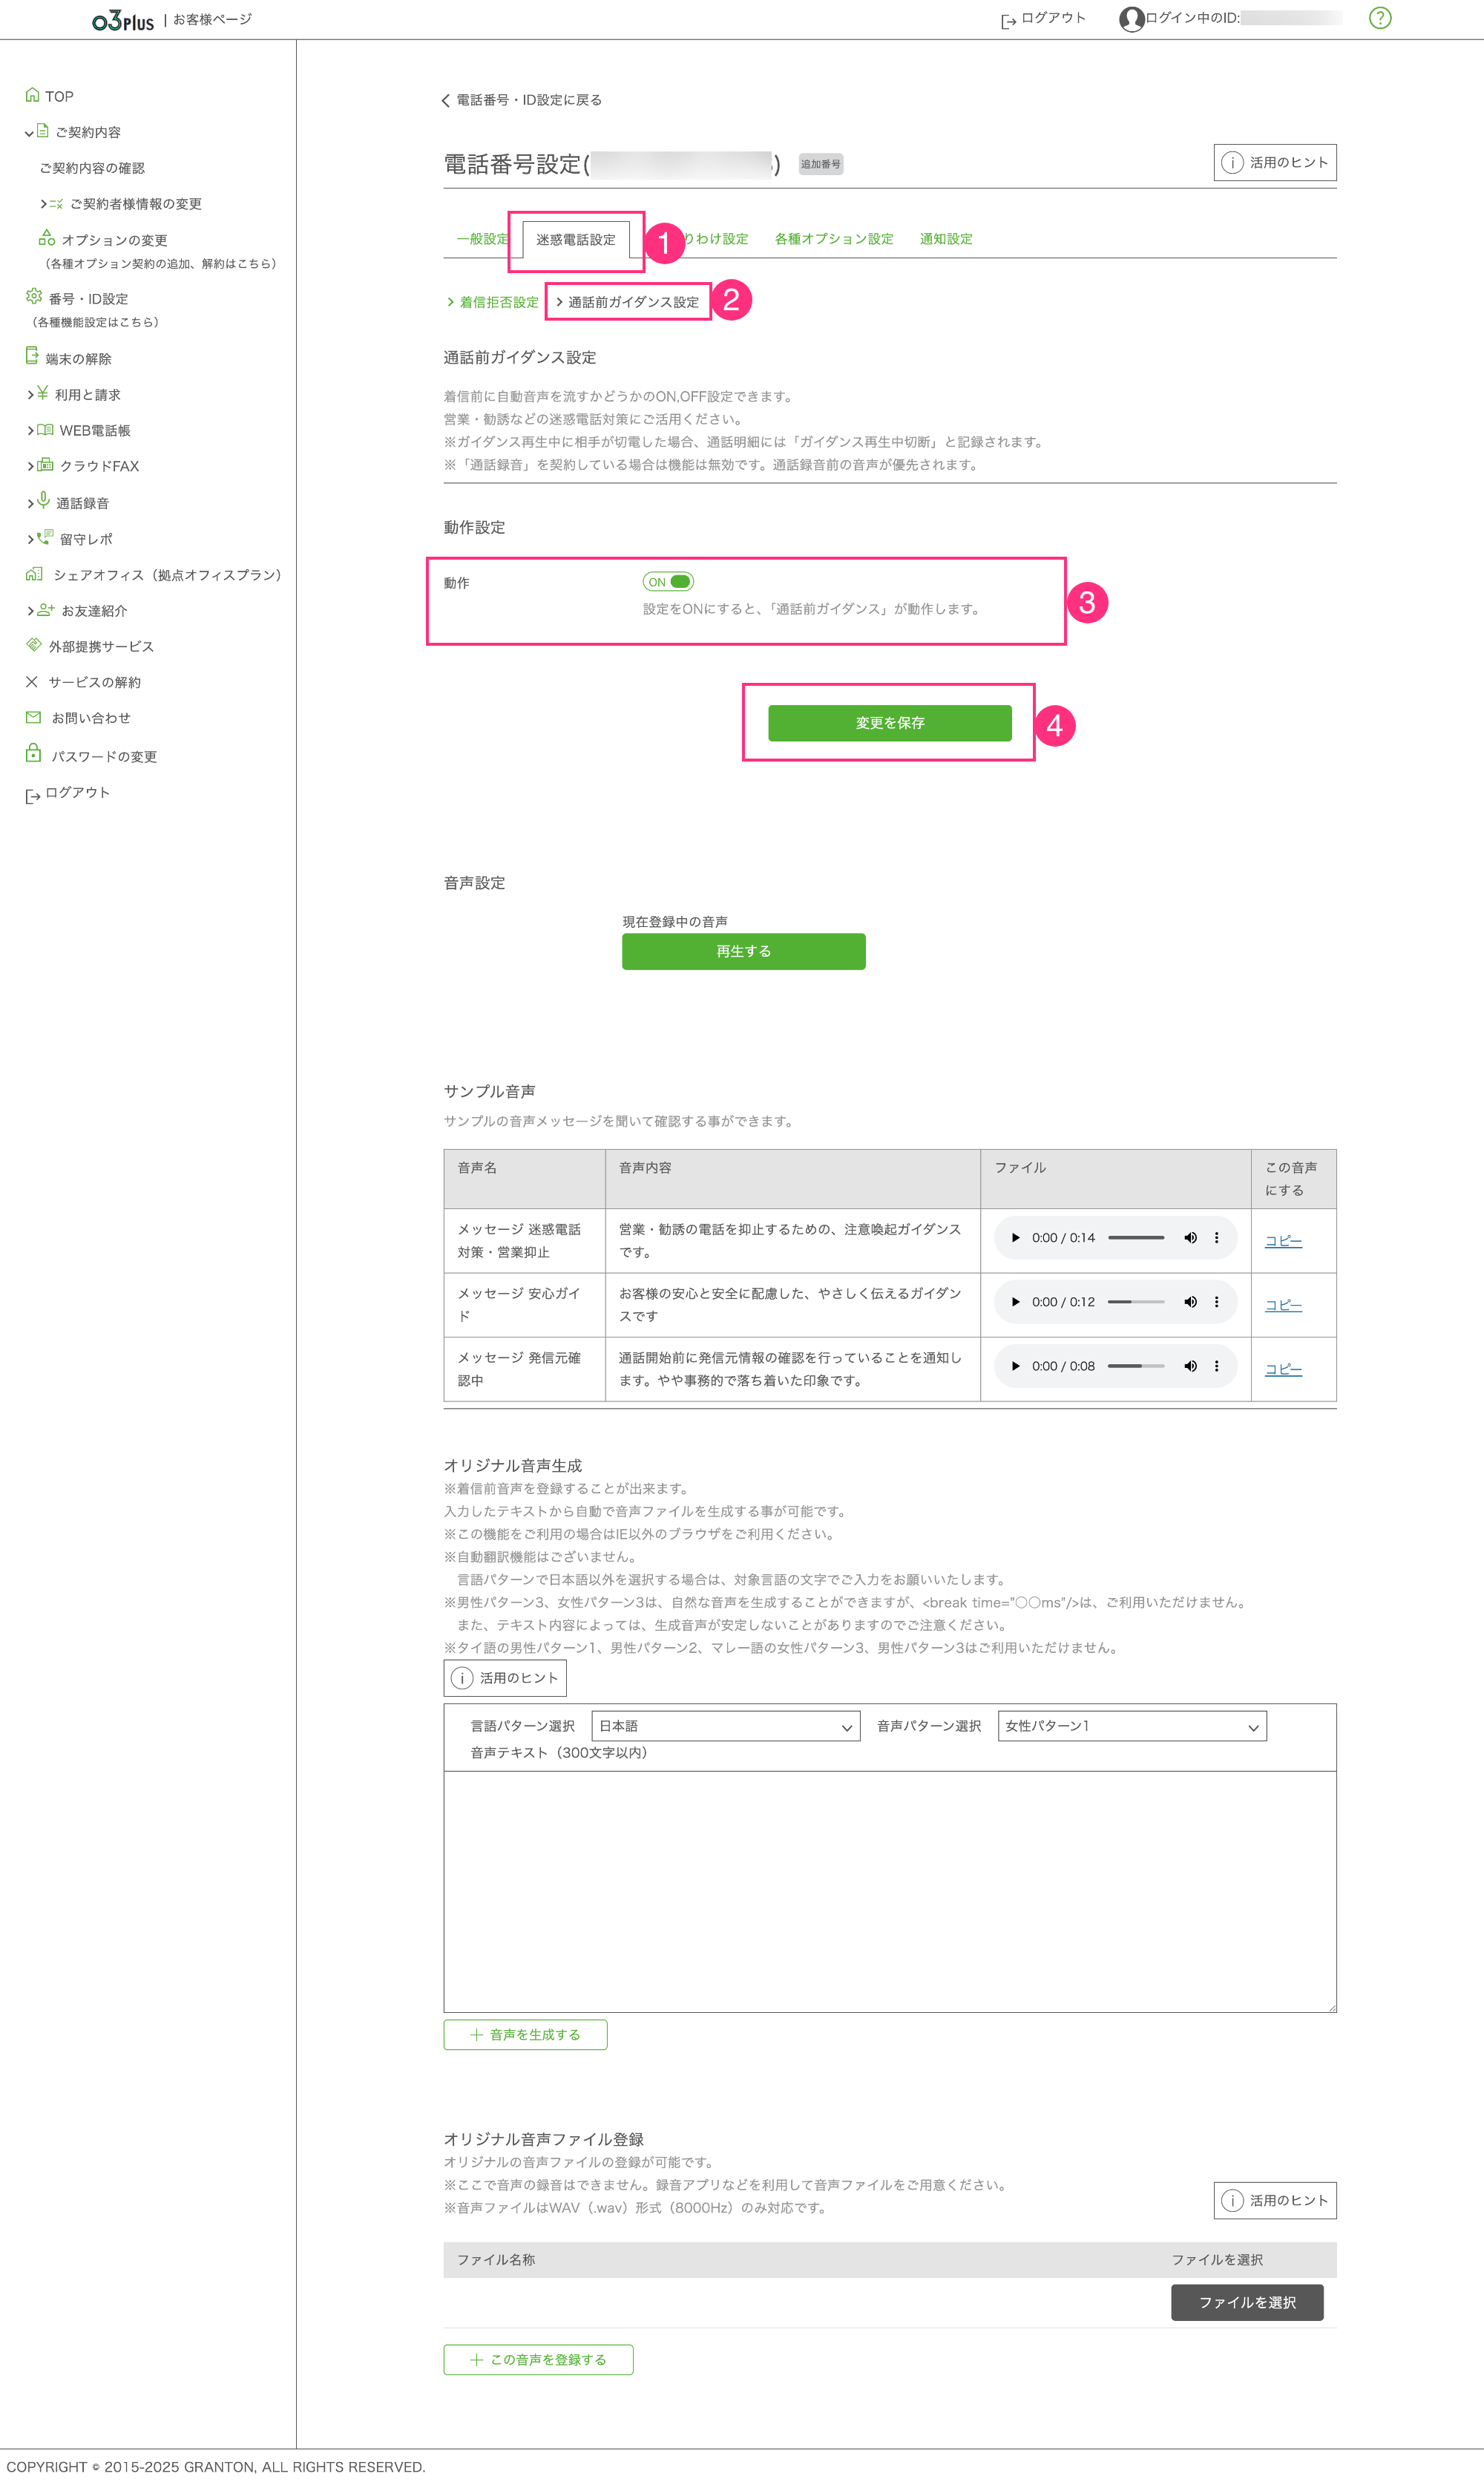Open クラウドFAX via its fax icon
The image size is (1484, 2485).
[45, 466]
